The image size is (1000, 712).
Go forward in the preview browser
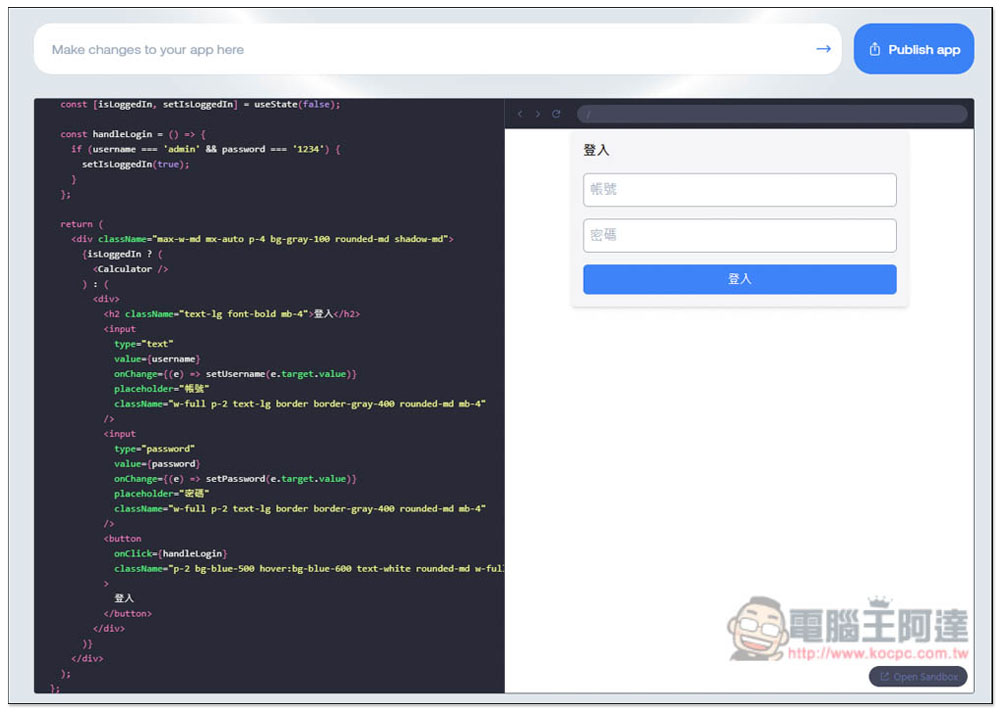click(538, 114)
